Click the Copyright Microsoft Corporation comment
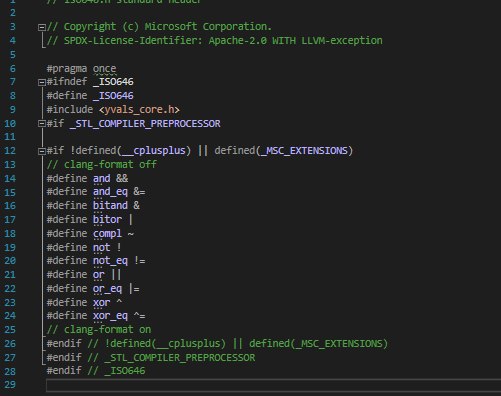Viewport: 501px width, 396px height. coord(159,27)
